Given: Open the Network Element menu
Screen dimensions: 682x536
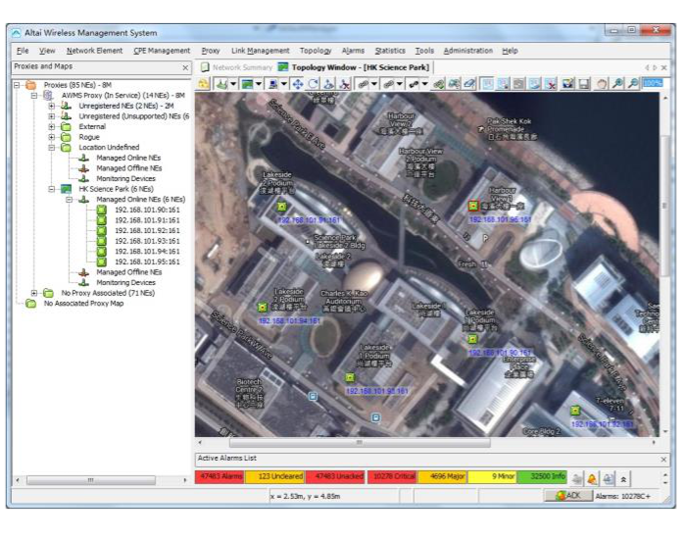Looking at the screenshot, I should tap(94, 50).
